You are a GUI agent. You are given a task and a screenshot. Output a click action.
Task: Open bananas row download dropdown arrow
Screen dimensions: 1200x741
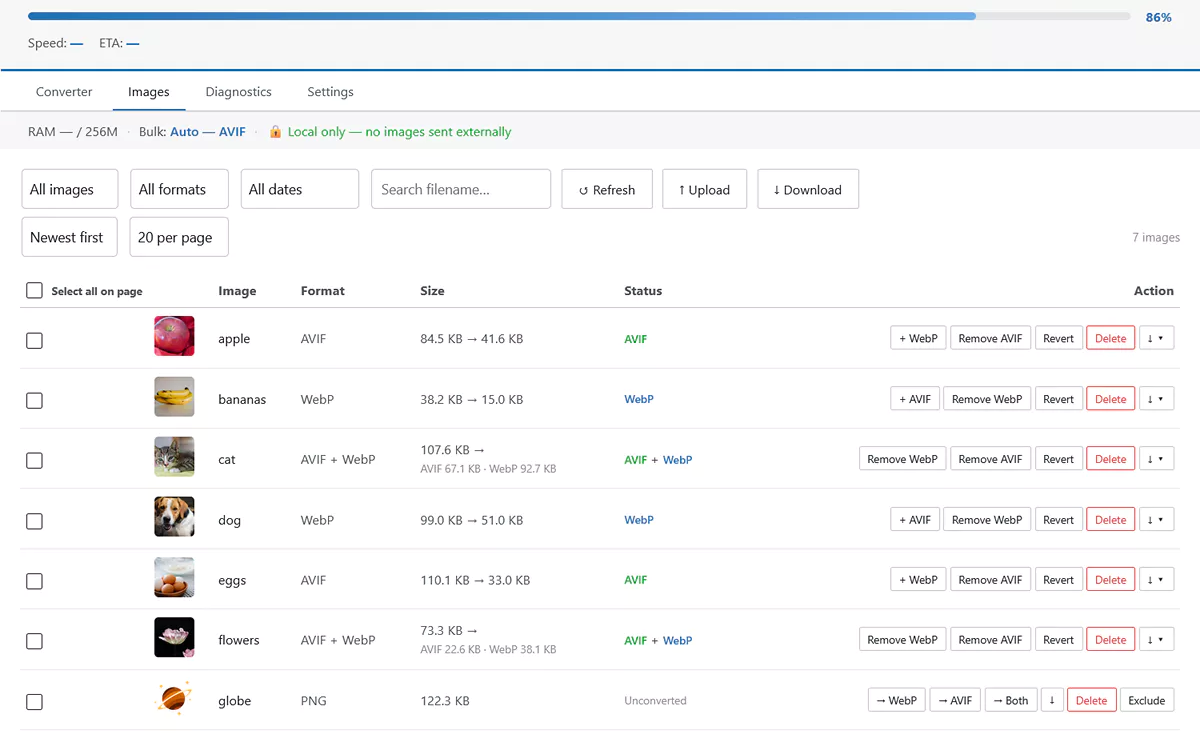[1156, 399]
